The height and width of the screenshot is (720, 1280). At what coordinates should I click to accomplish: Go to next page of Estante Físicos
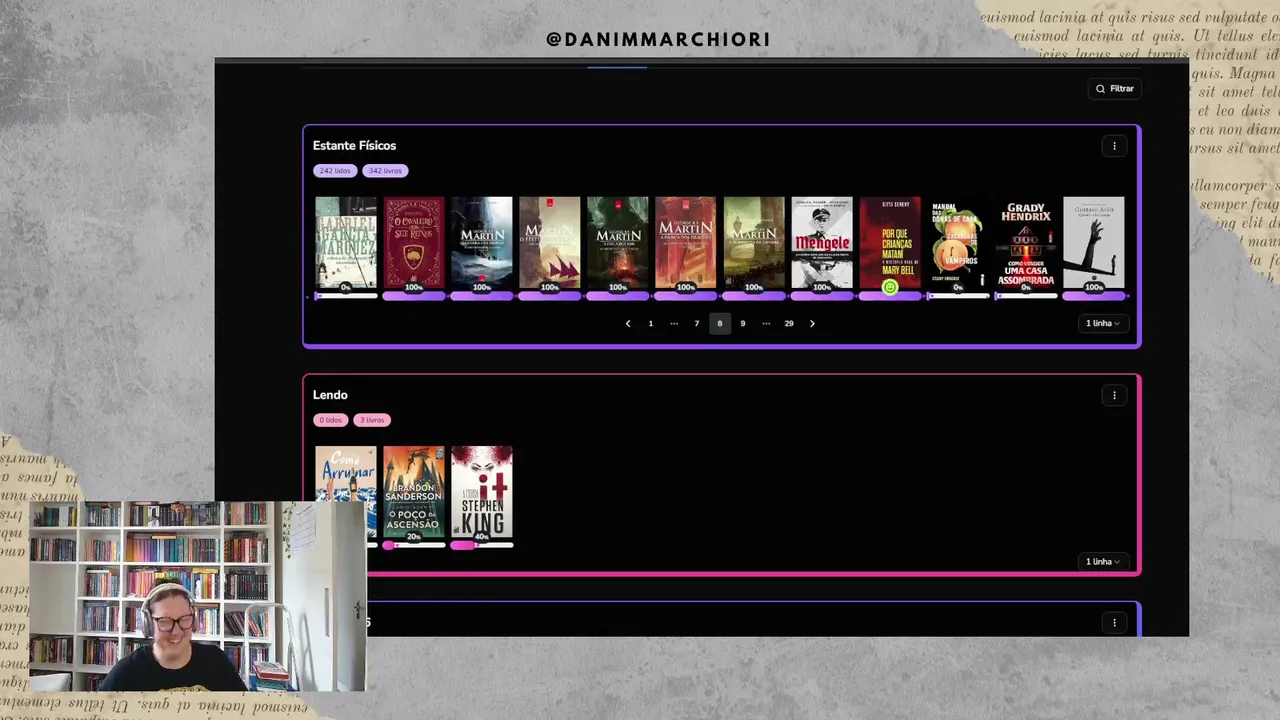pos(812,324)
